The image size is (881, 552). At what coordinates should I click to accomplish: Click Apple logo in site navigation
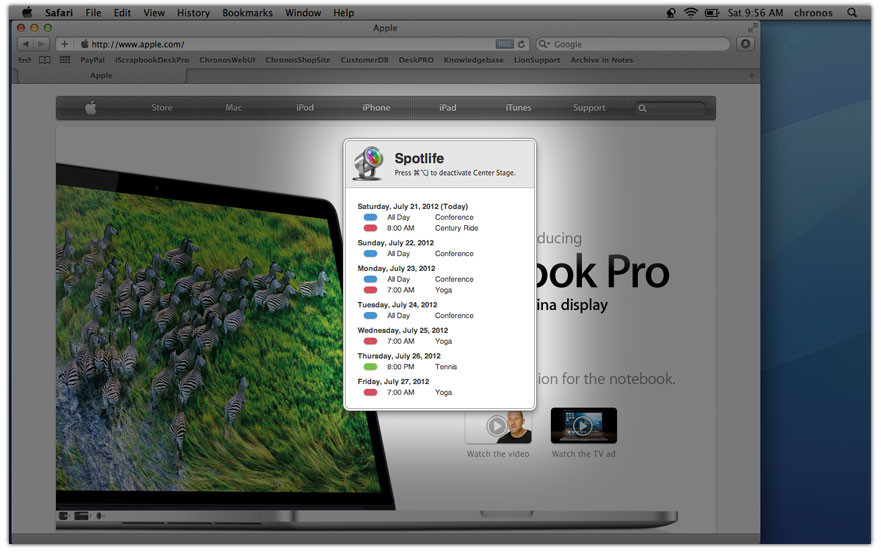click(x=91, y=108)
